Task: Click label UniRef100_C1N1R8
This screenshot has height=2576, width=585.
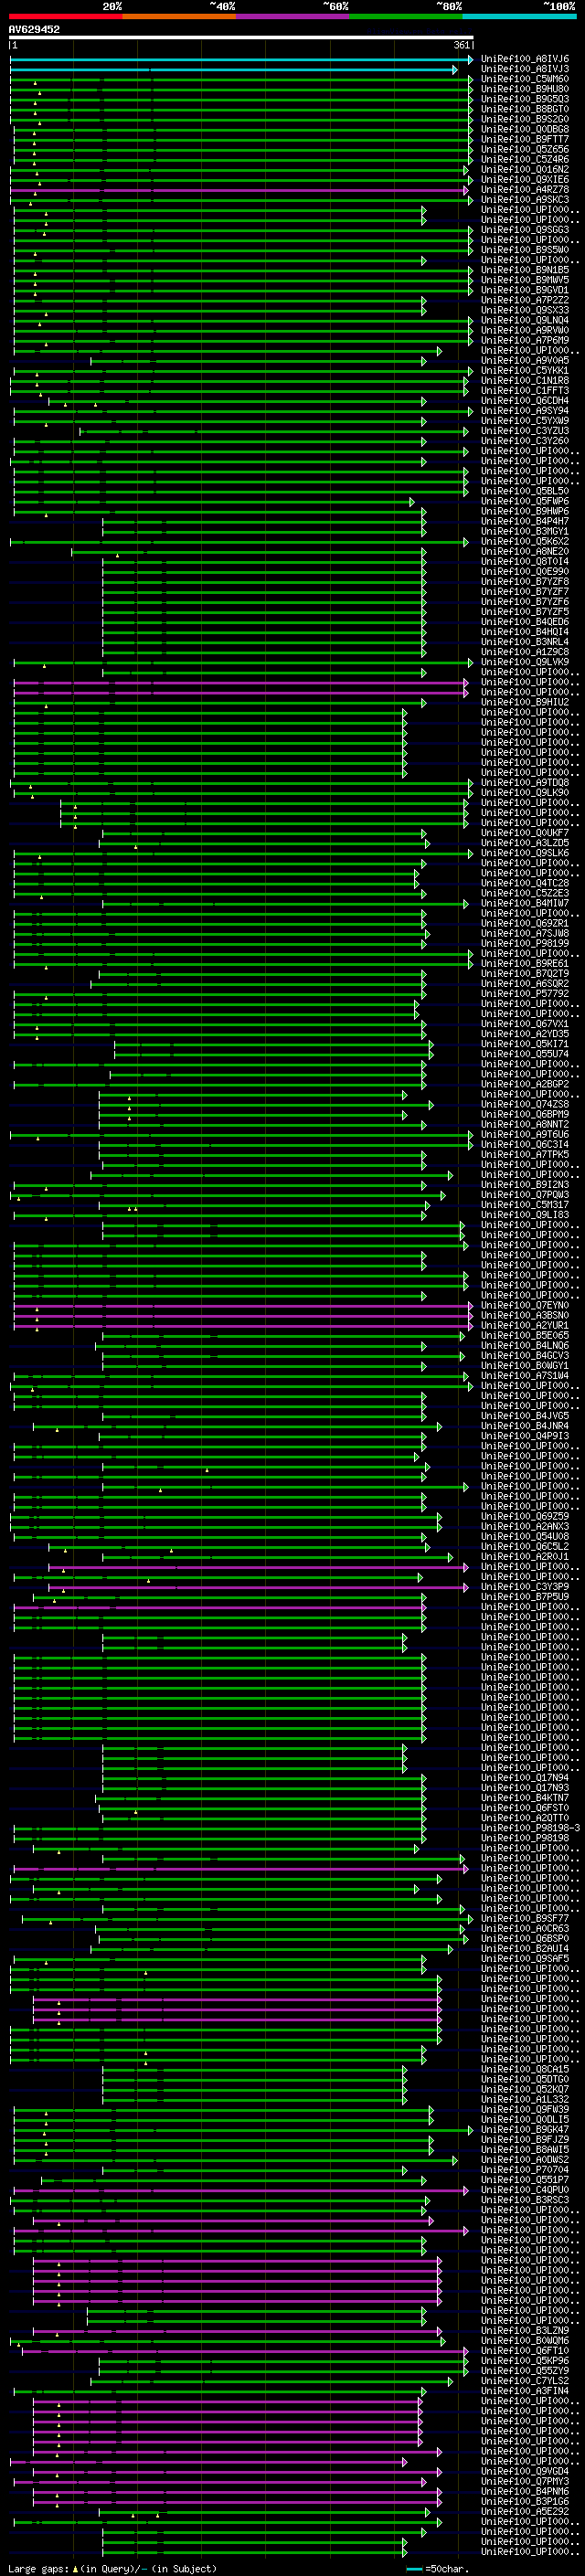Action: 525,381
